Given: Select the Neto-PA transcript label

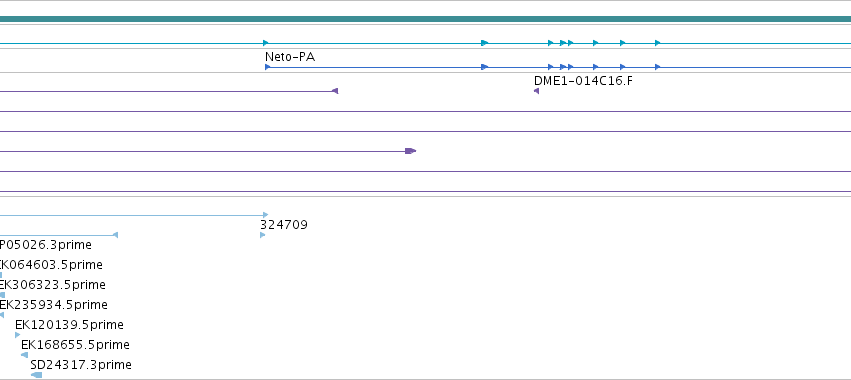Looking at the screenshot, I should (x=290, y=56).
